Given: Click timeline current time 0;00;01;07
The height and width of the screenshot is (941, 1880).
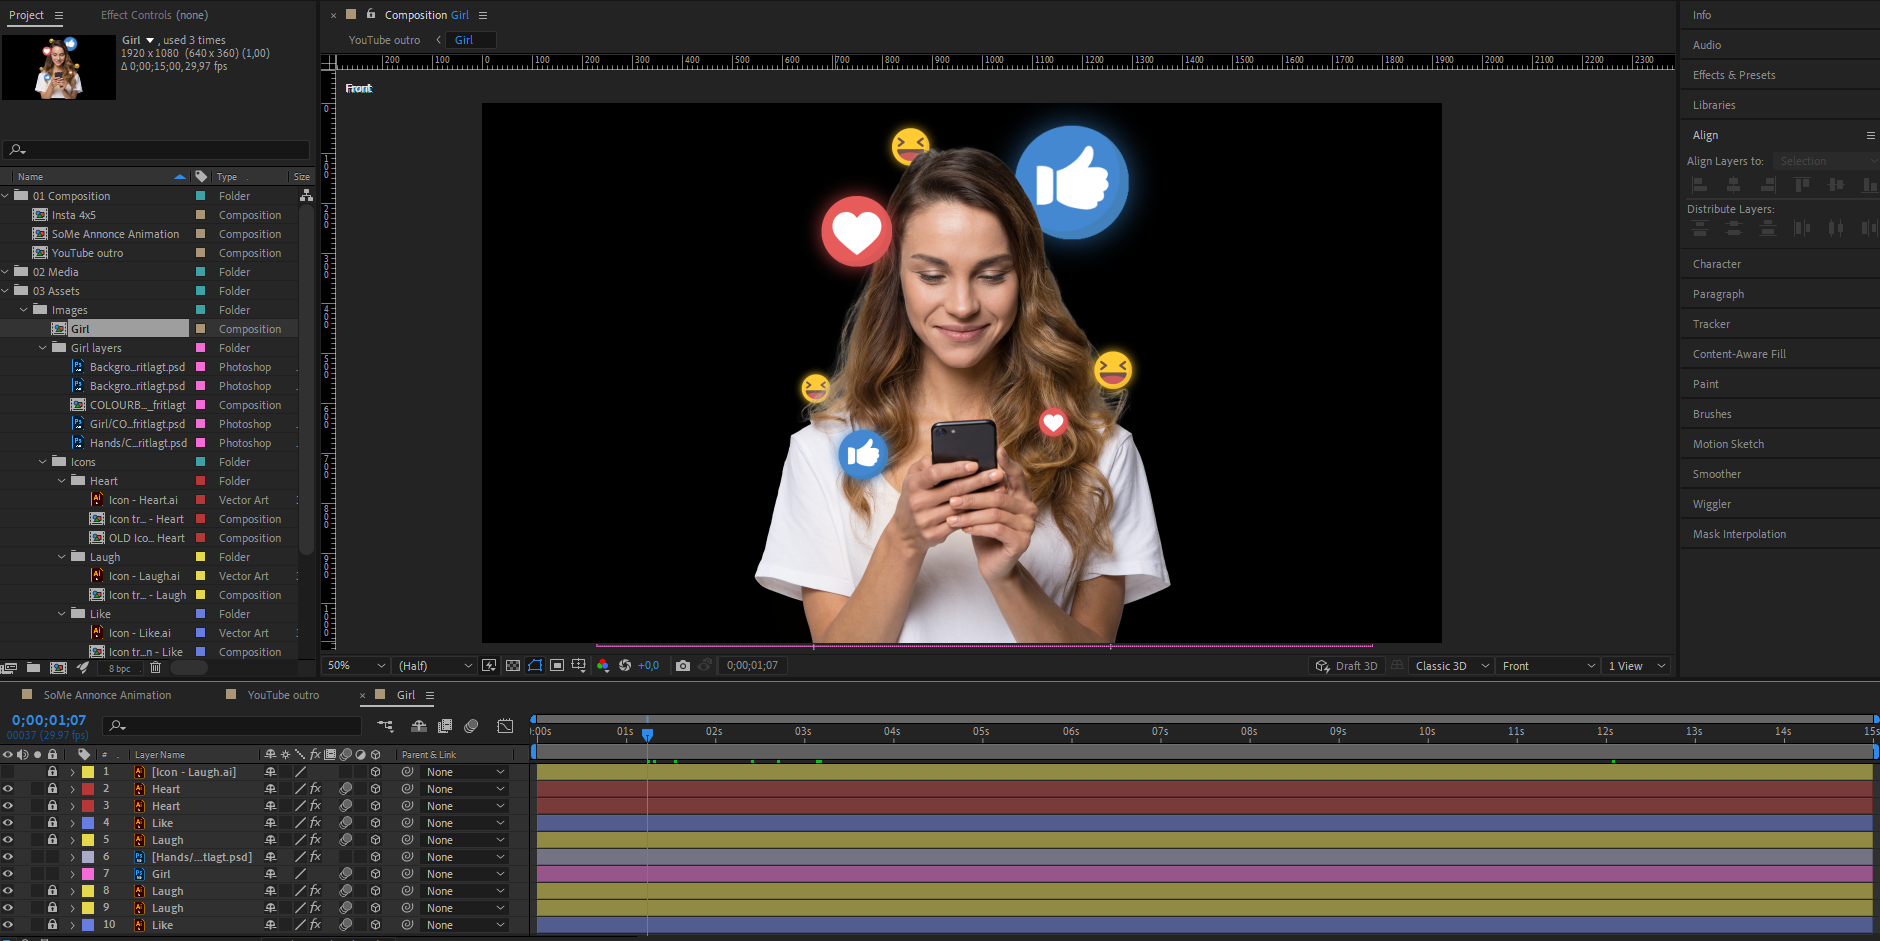Looking at the screenshot, I should pos(49,720).
